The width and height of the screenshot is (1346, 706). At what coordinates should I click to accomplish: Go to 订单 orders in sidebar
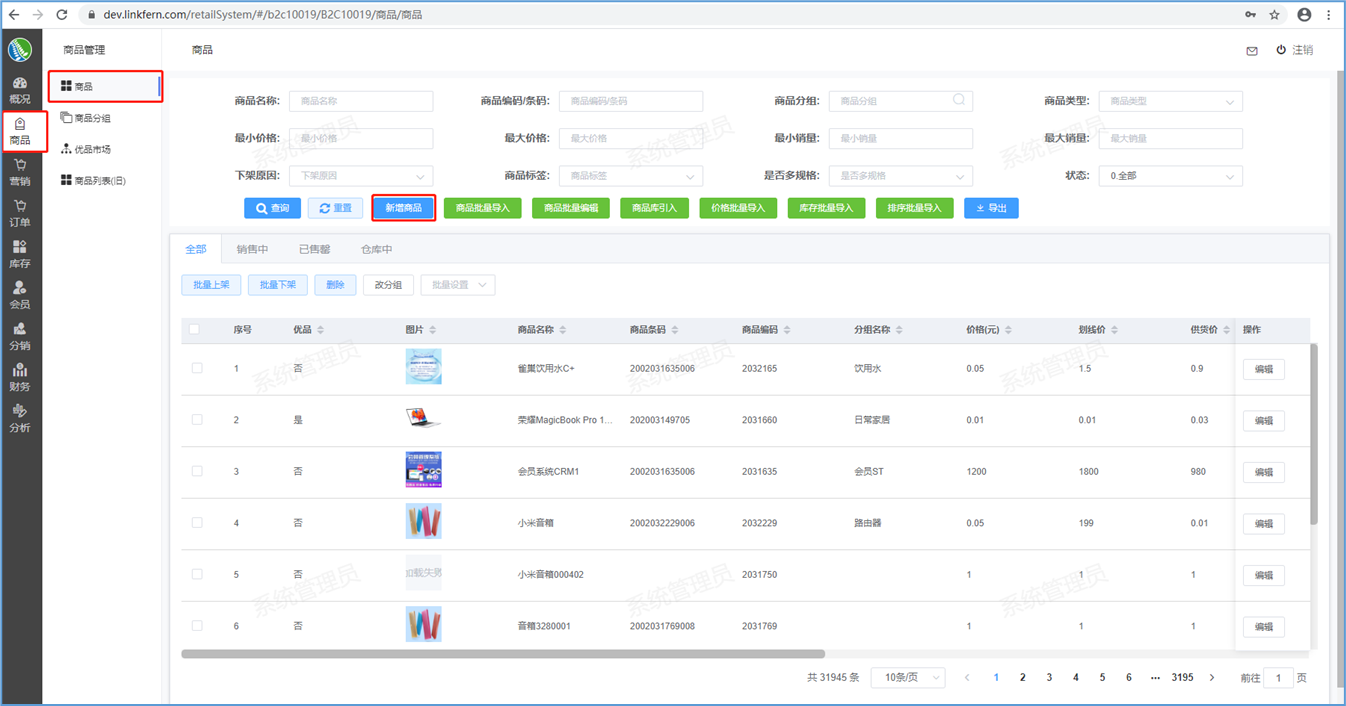[x=20, y=212]
